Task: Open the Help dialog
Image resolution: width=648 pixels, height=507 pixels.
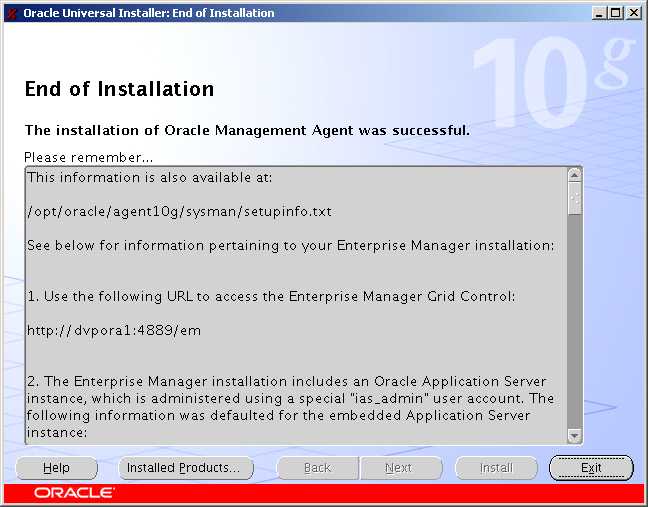Action: pos(57,468)
